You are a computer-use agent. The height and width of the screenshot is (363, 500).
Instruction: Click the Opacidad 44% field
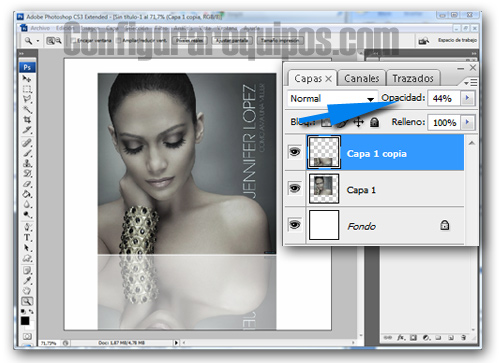(444, 98)
